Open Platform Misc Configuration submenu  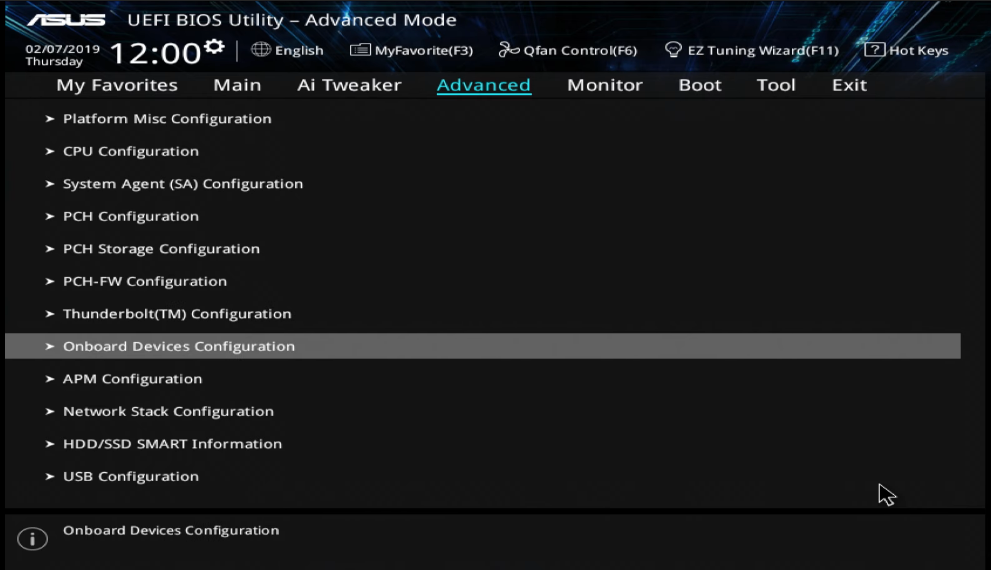[x=167, y=119]
